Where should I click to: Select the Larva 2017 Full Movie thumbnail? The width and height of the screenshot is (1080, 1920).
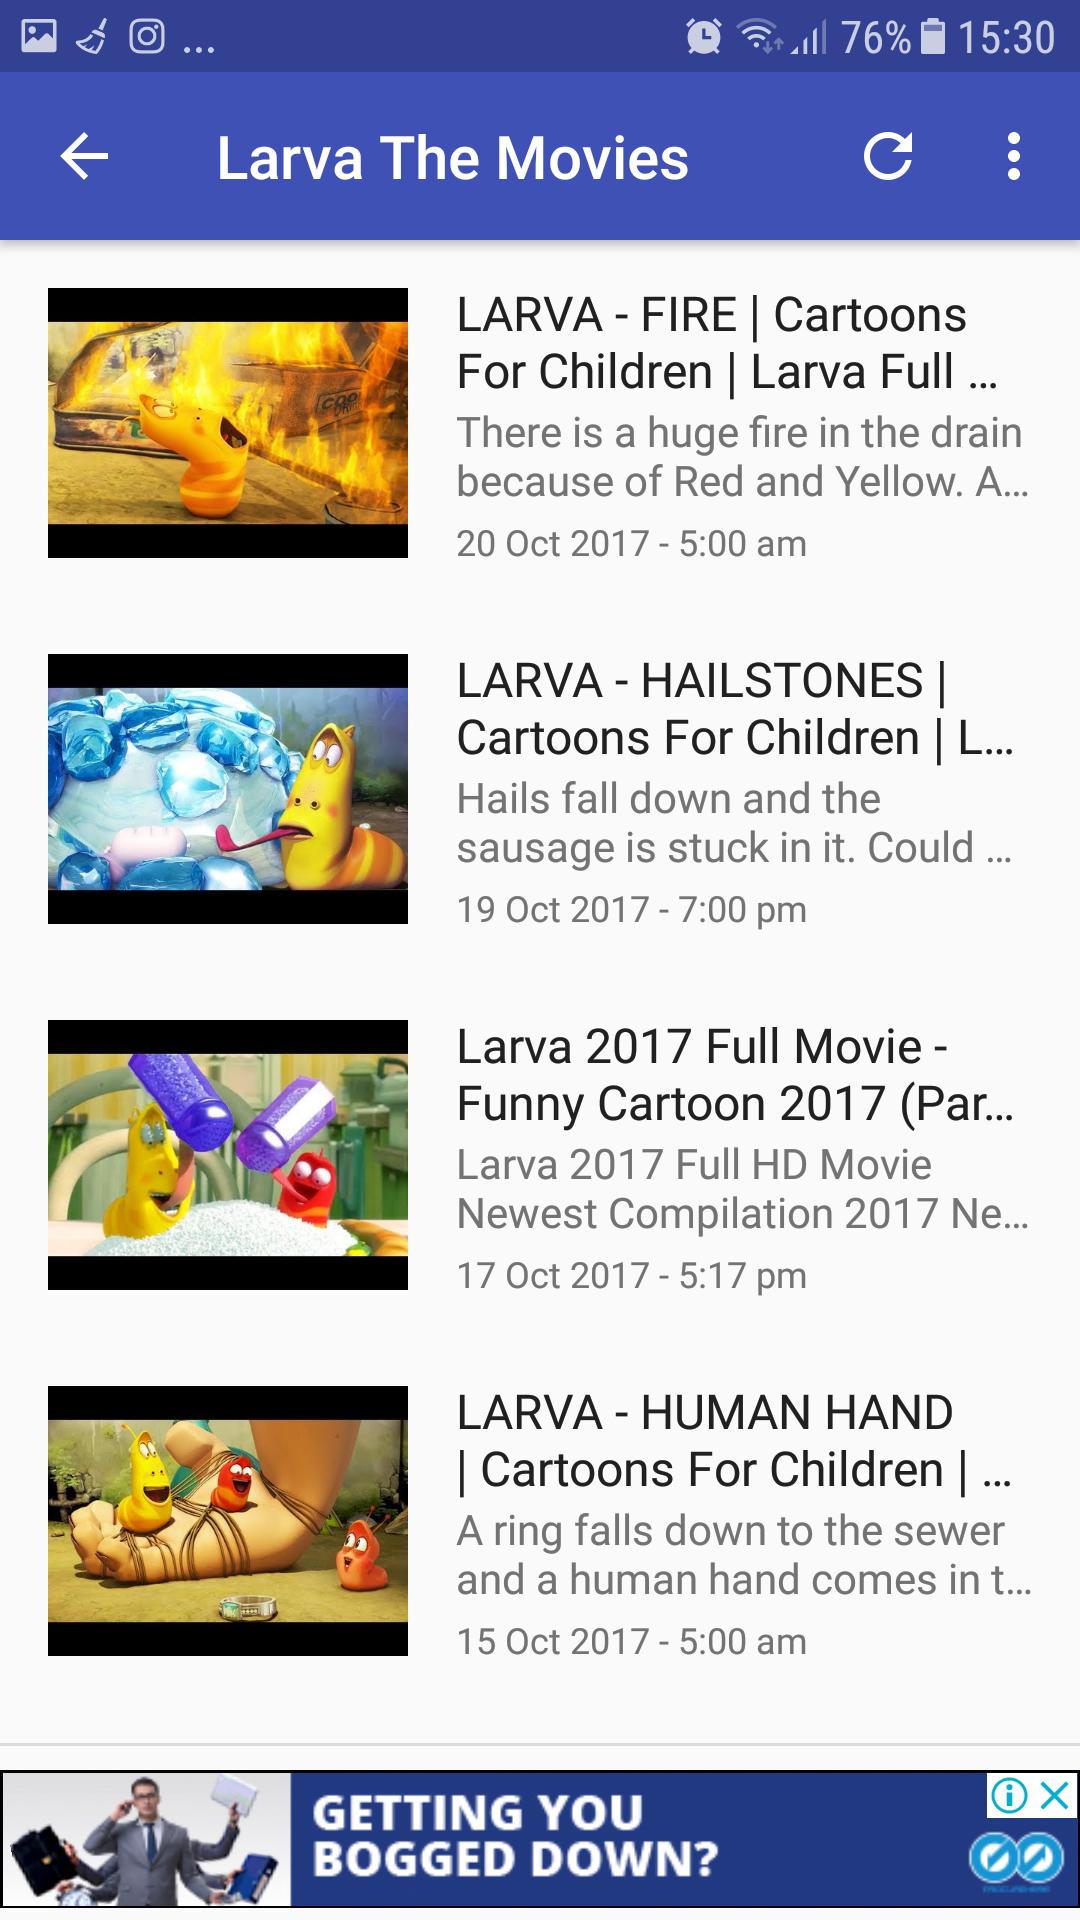pyautogui.click(x=228, y=1155)
